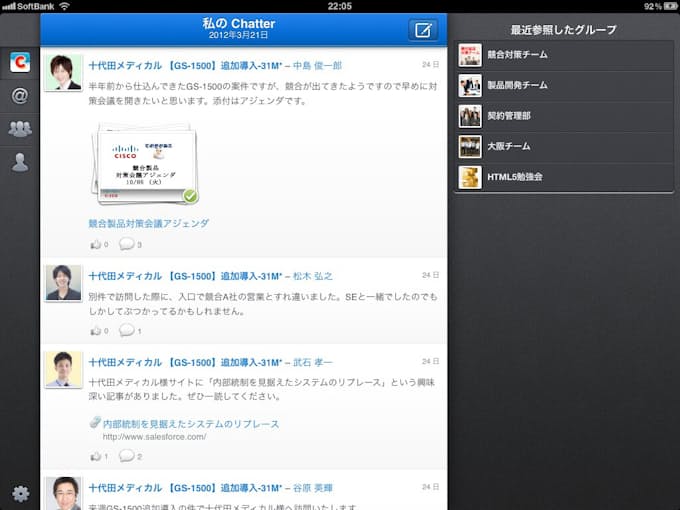680x510 pixels.
Task: Select the 製品開発チーム group
Action: (x=563, y=85)
